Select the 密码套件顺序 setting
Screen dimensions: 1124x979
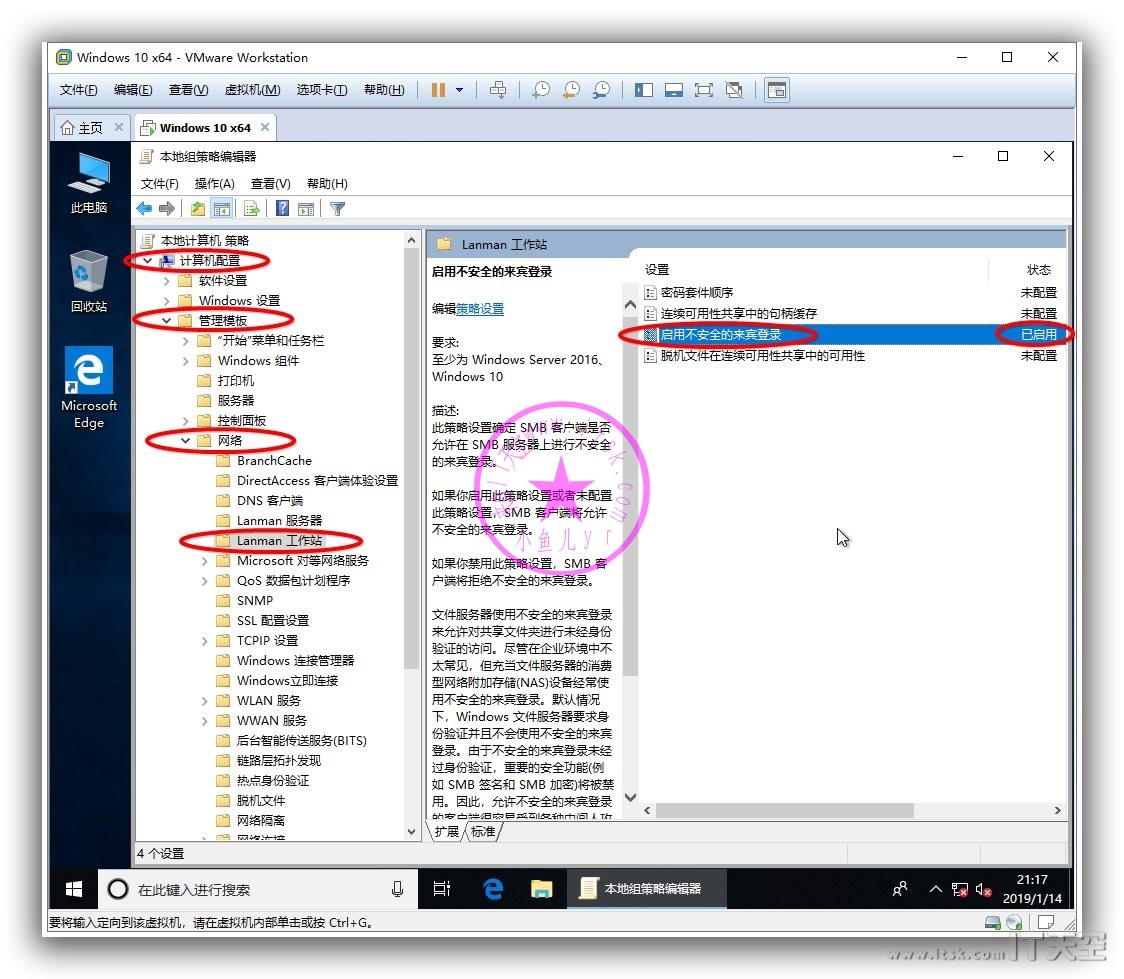696,292
